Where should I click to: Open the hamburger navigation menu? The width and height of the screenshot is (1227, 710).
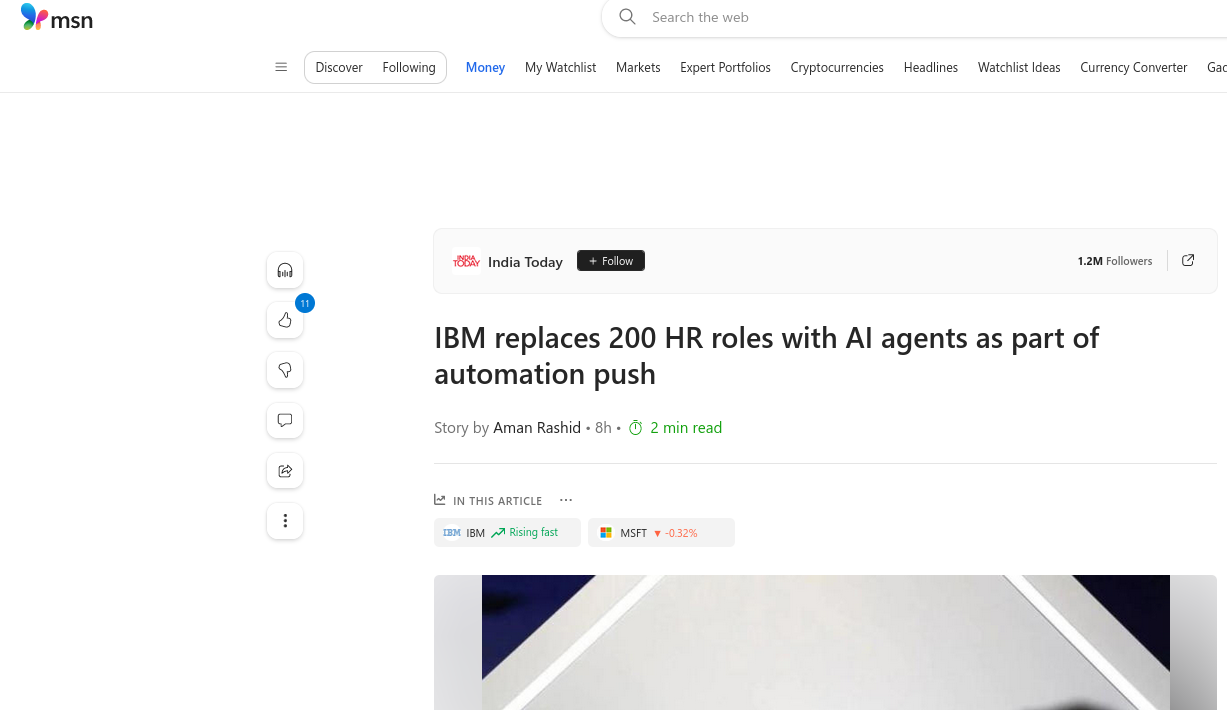point(281,67)
